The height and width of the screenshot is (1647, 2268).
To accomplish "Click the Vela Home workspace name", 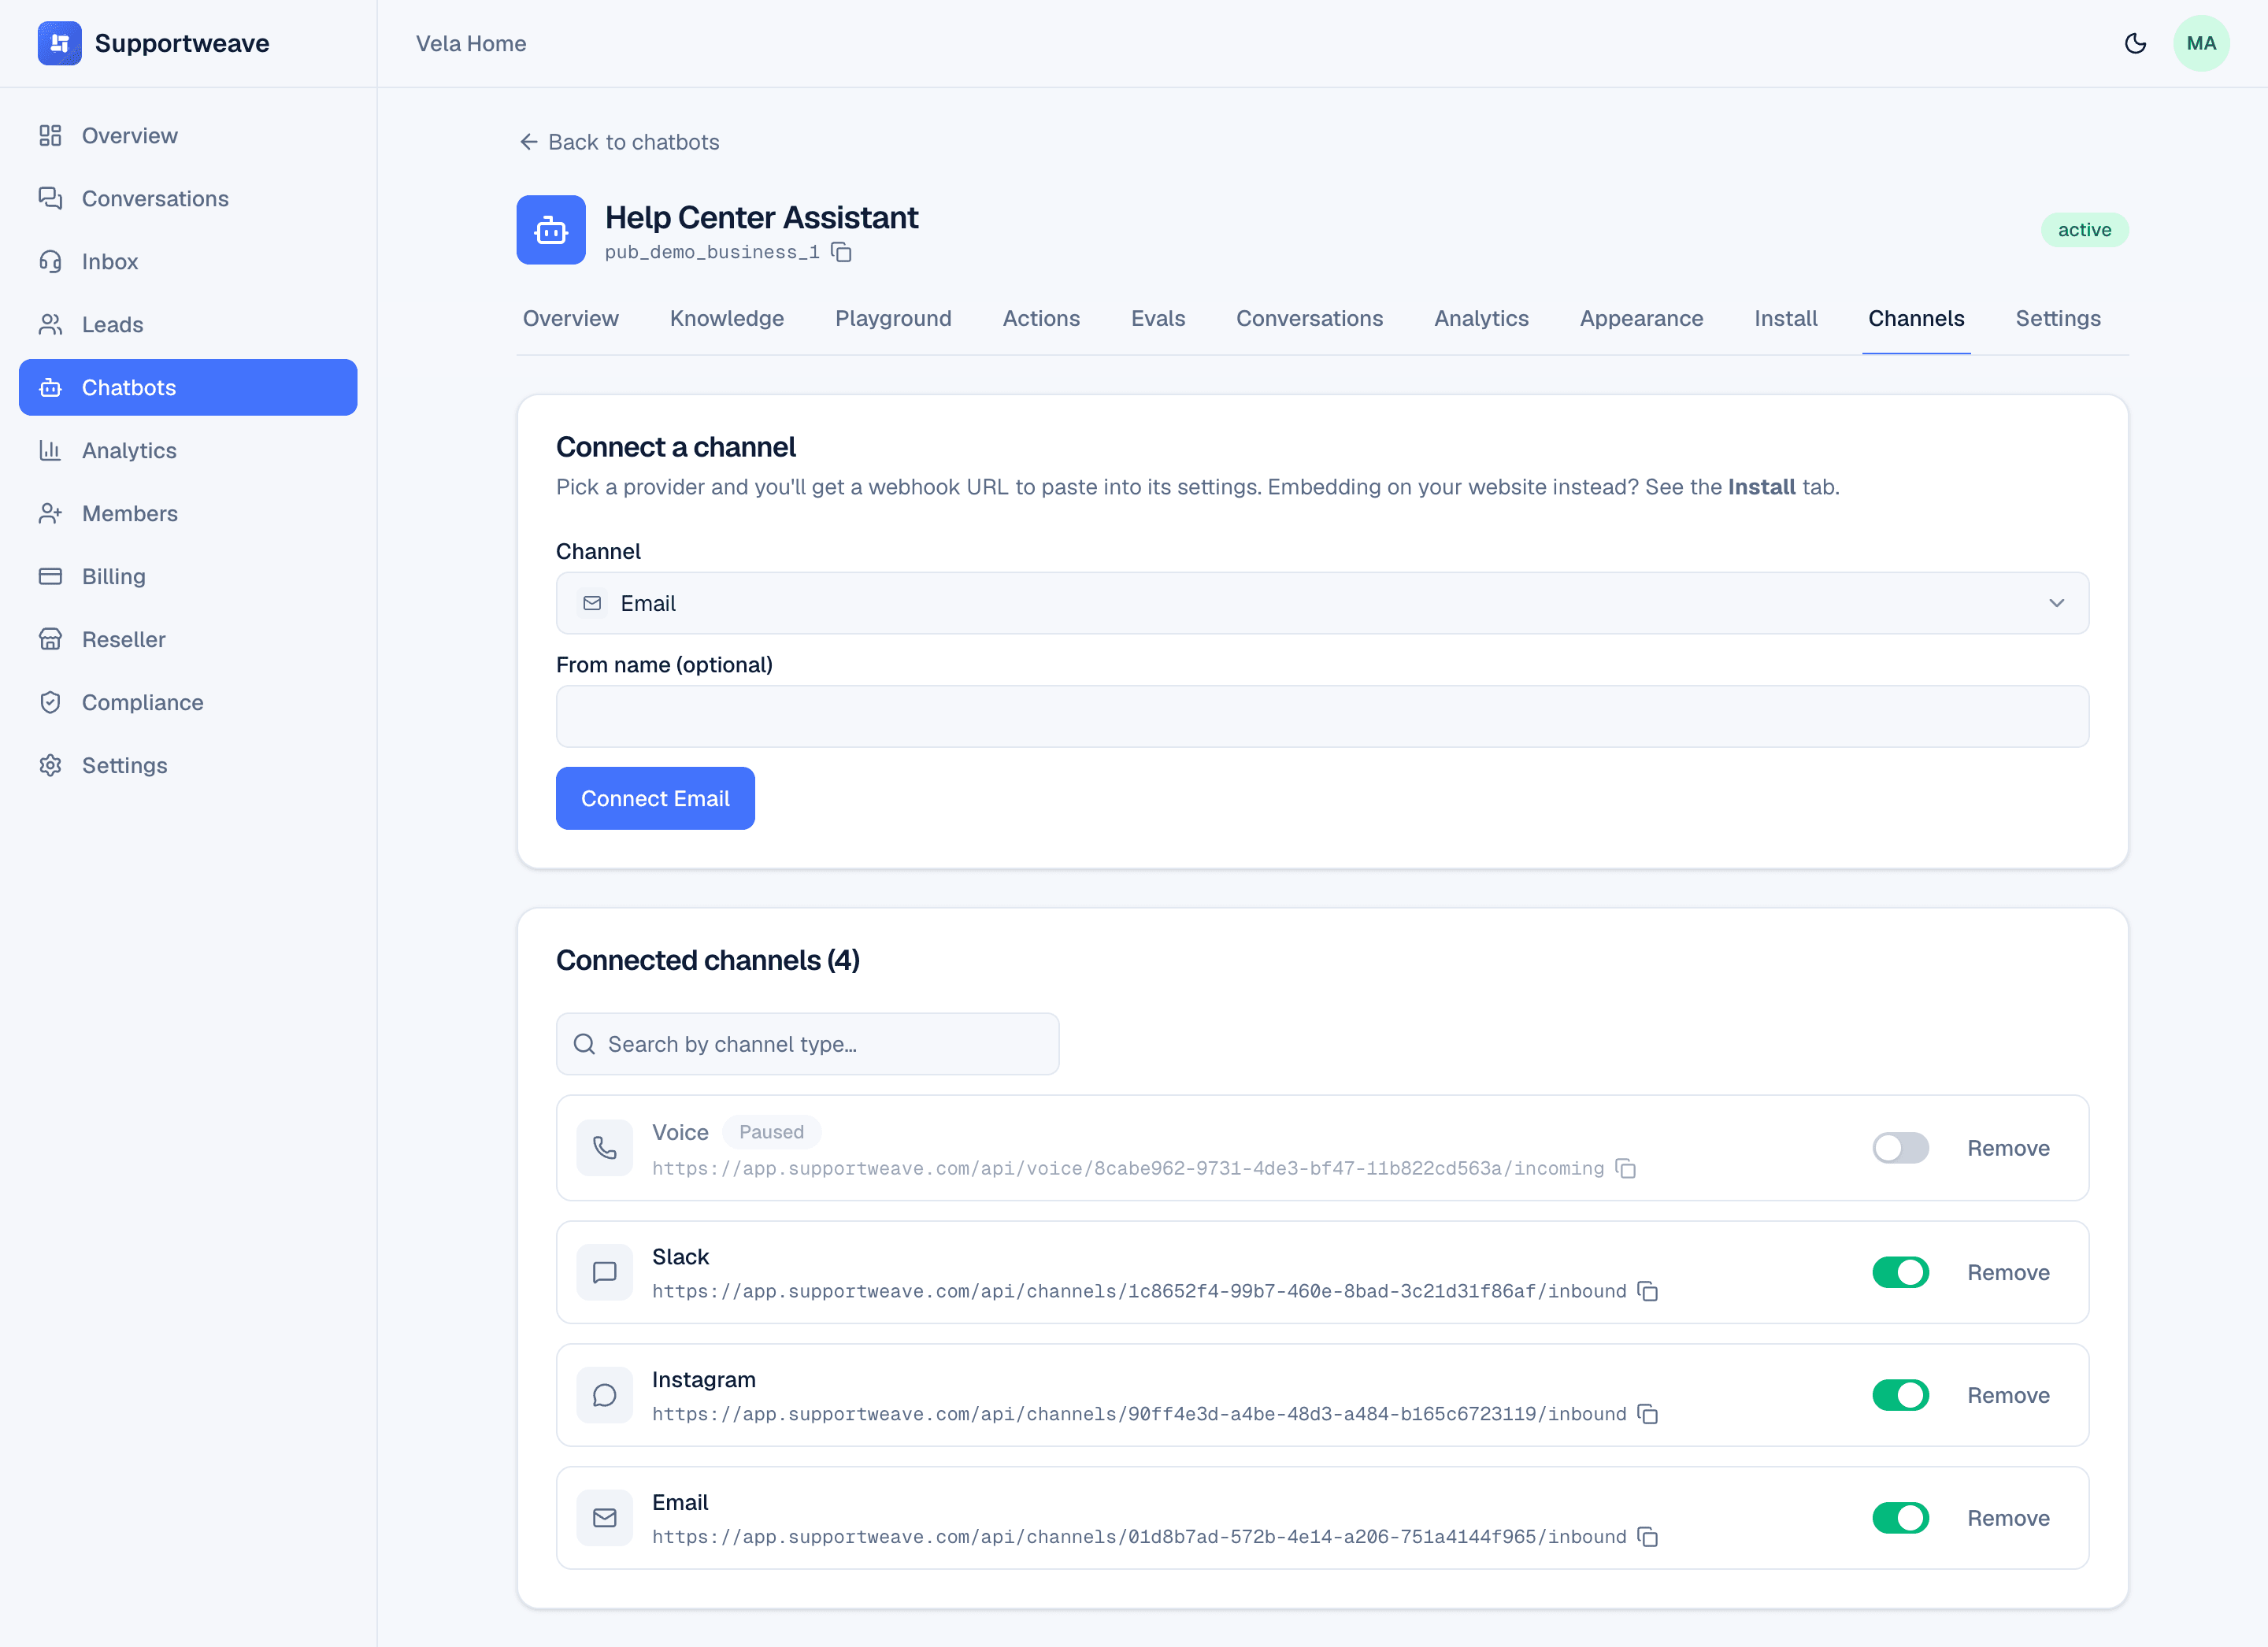I will (x=471, y=43).
